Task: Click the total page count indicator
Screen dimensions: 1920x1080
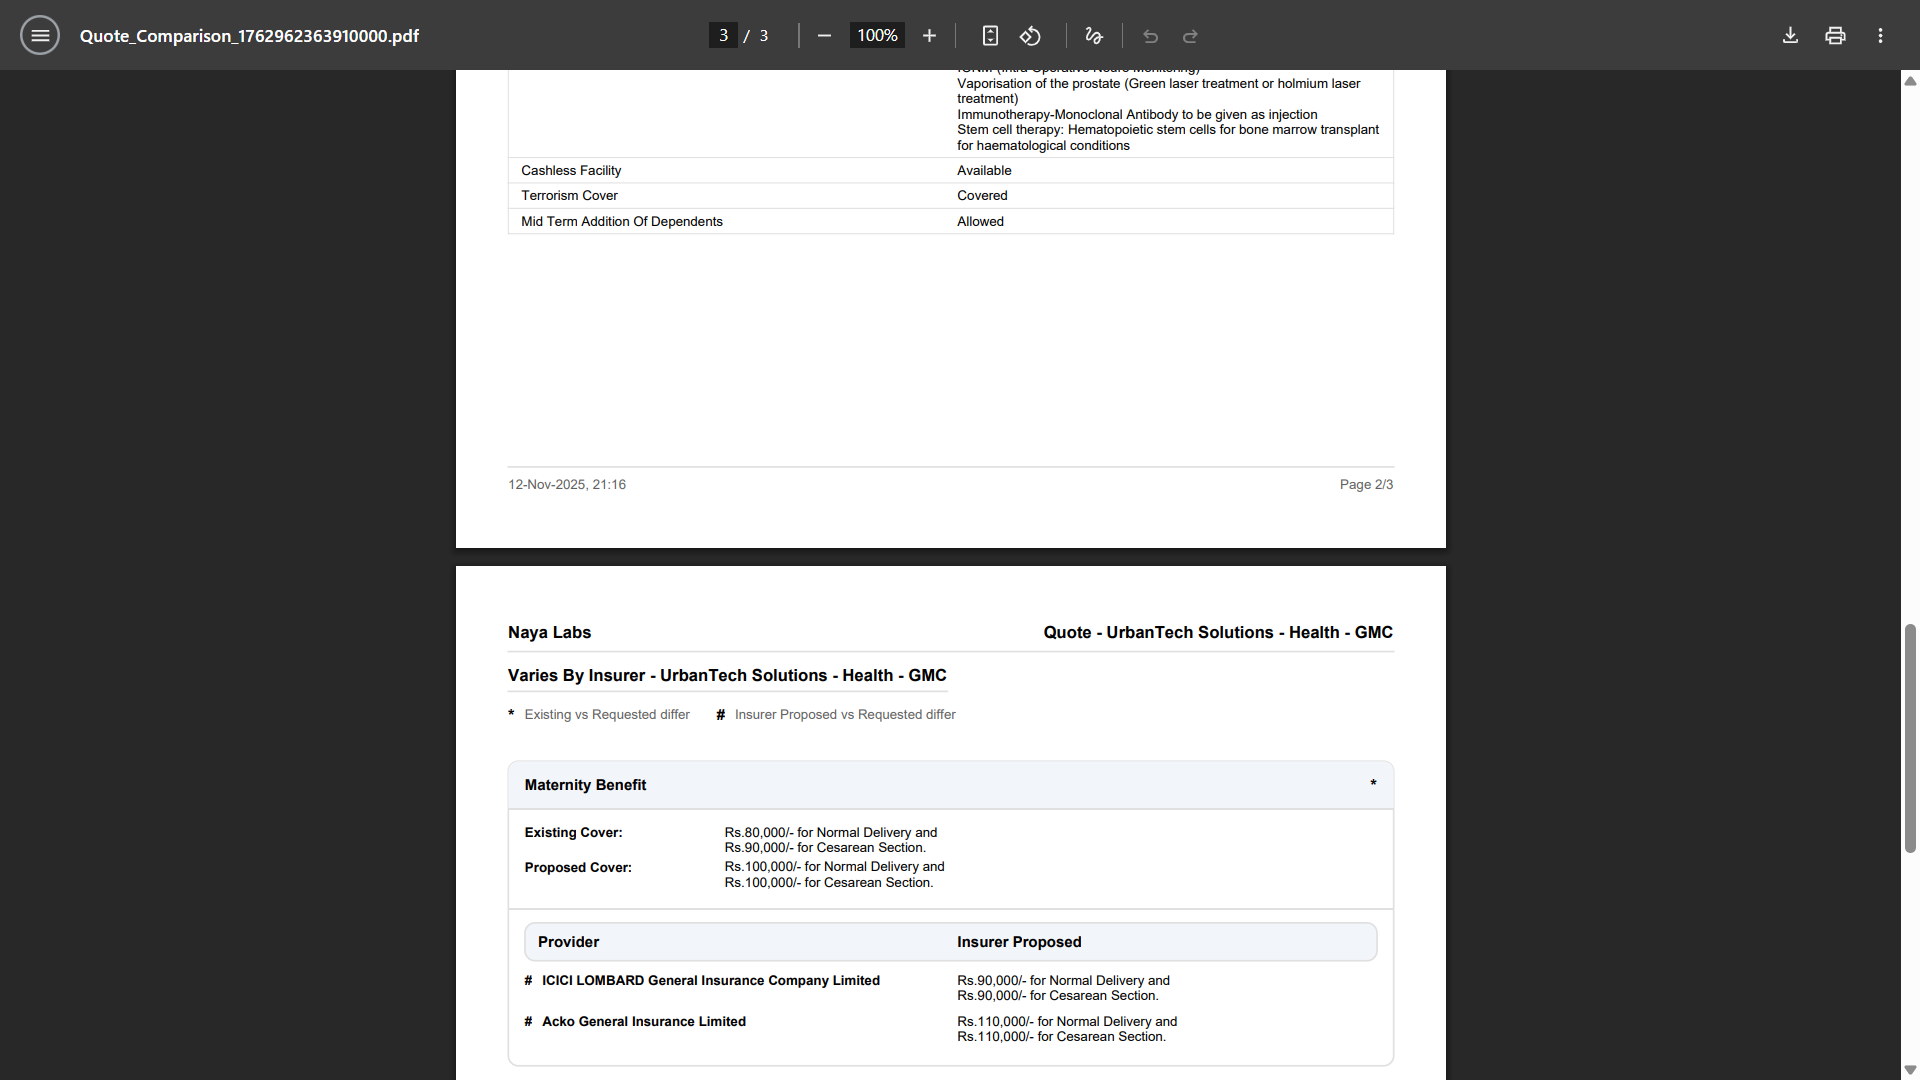Action: pyautogui.click(x=762, y=35)
